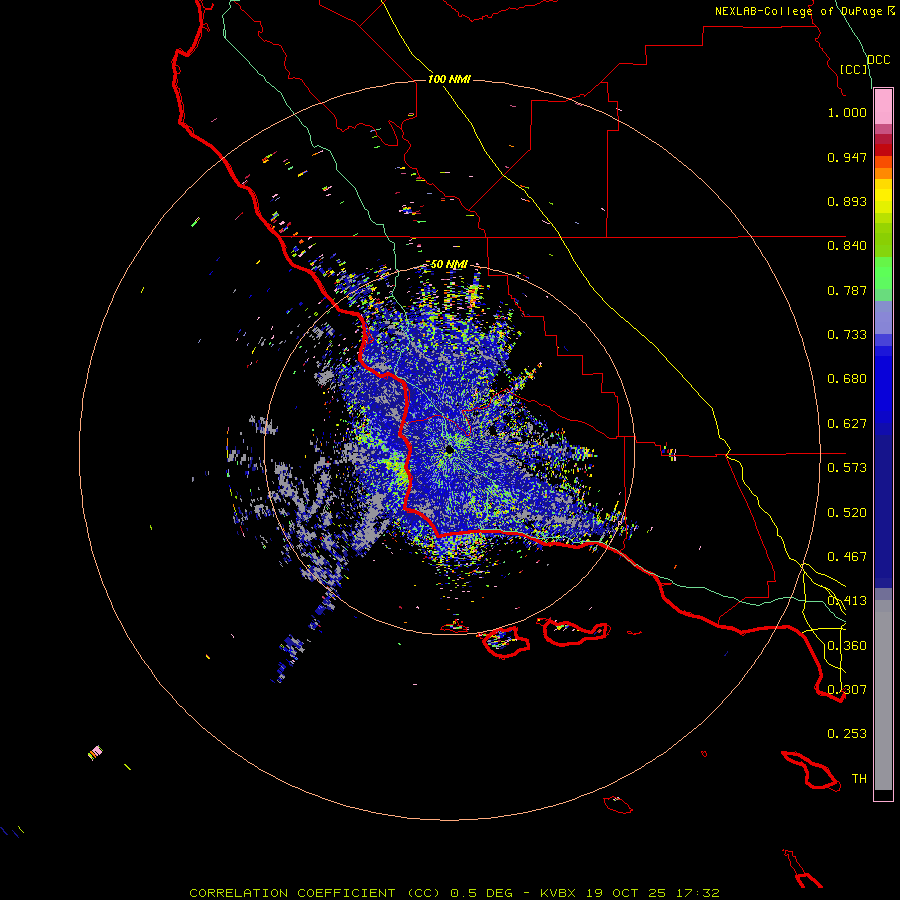
Task: Click the gray band near the legend bottom
Action: (883, 695)
